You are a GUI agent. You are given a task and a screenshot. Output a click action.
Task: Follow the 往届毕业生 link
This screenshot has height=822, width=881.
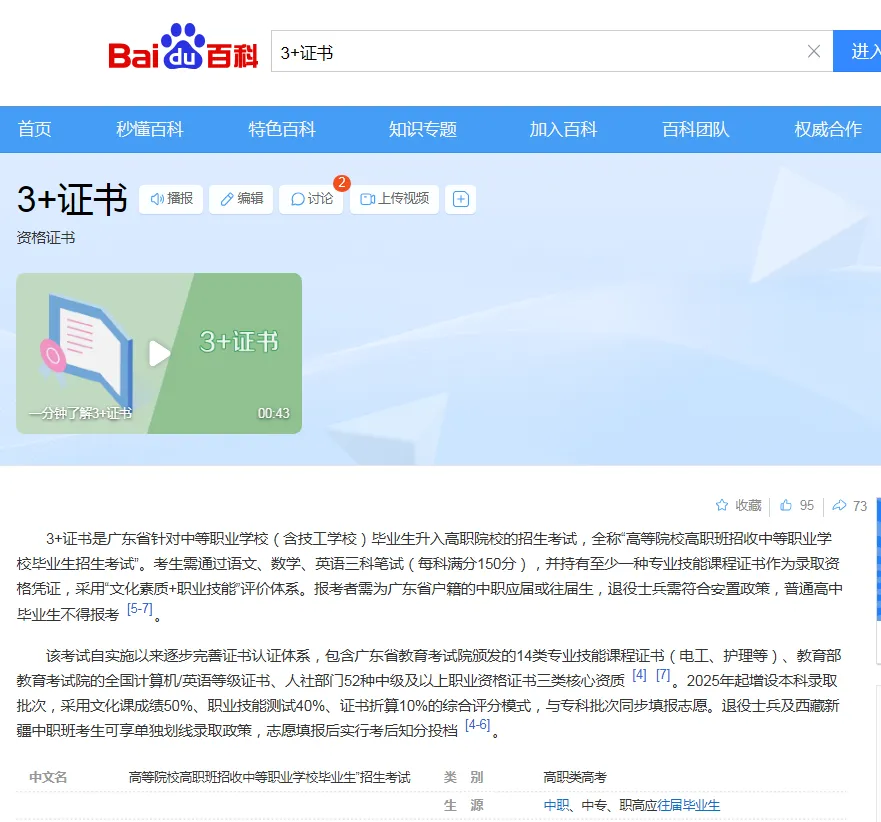click(x=689, y=805)
